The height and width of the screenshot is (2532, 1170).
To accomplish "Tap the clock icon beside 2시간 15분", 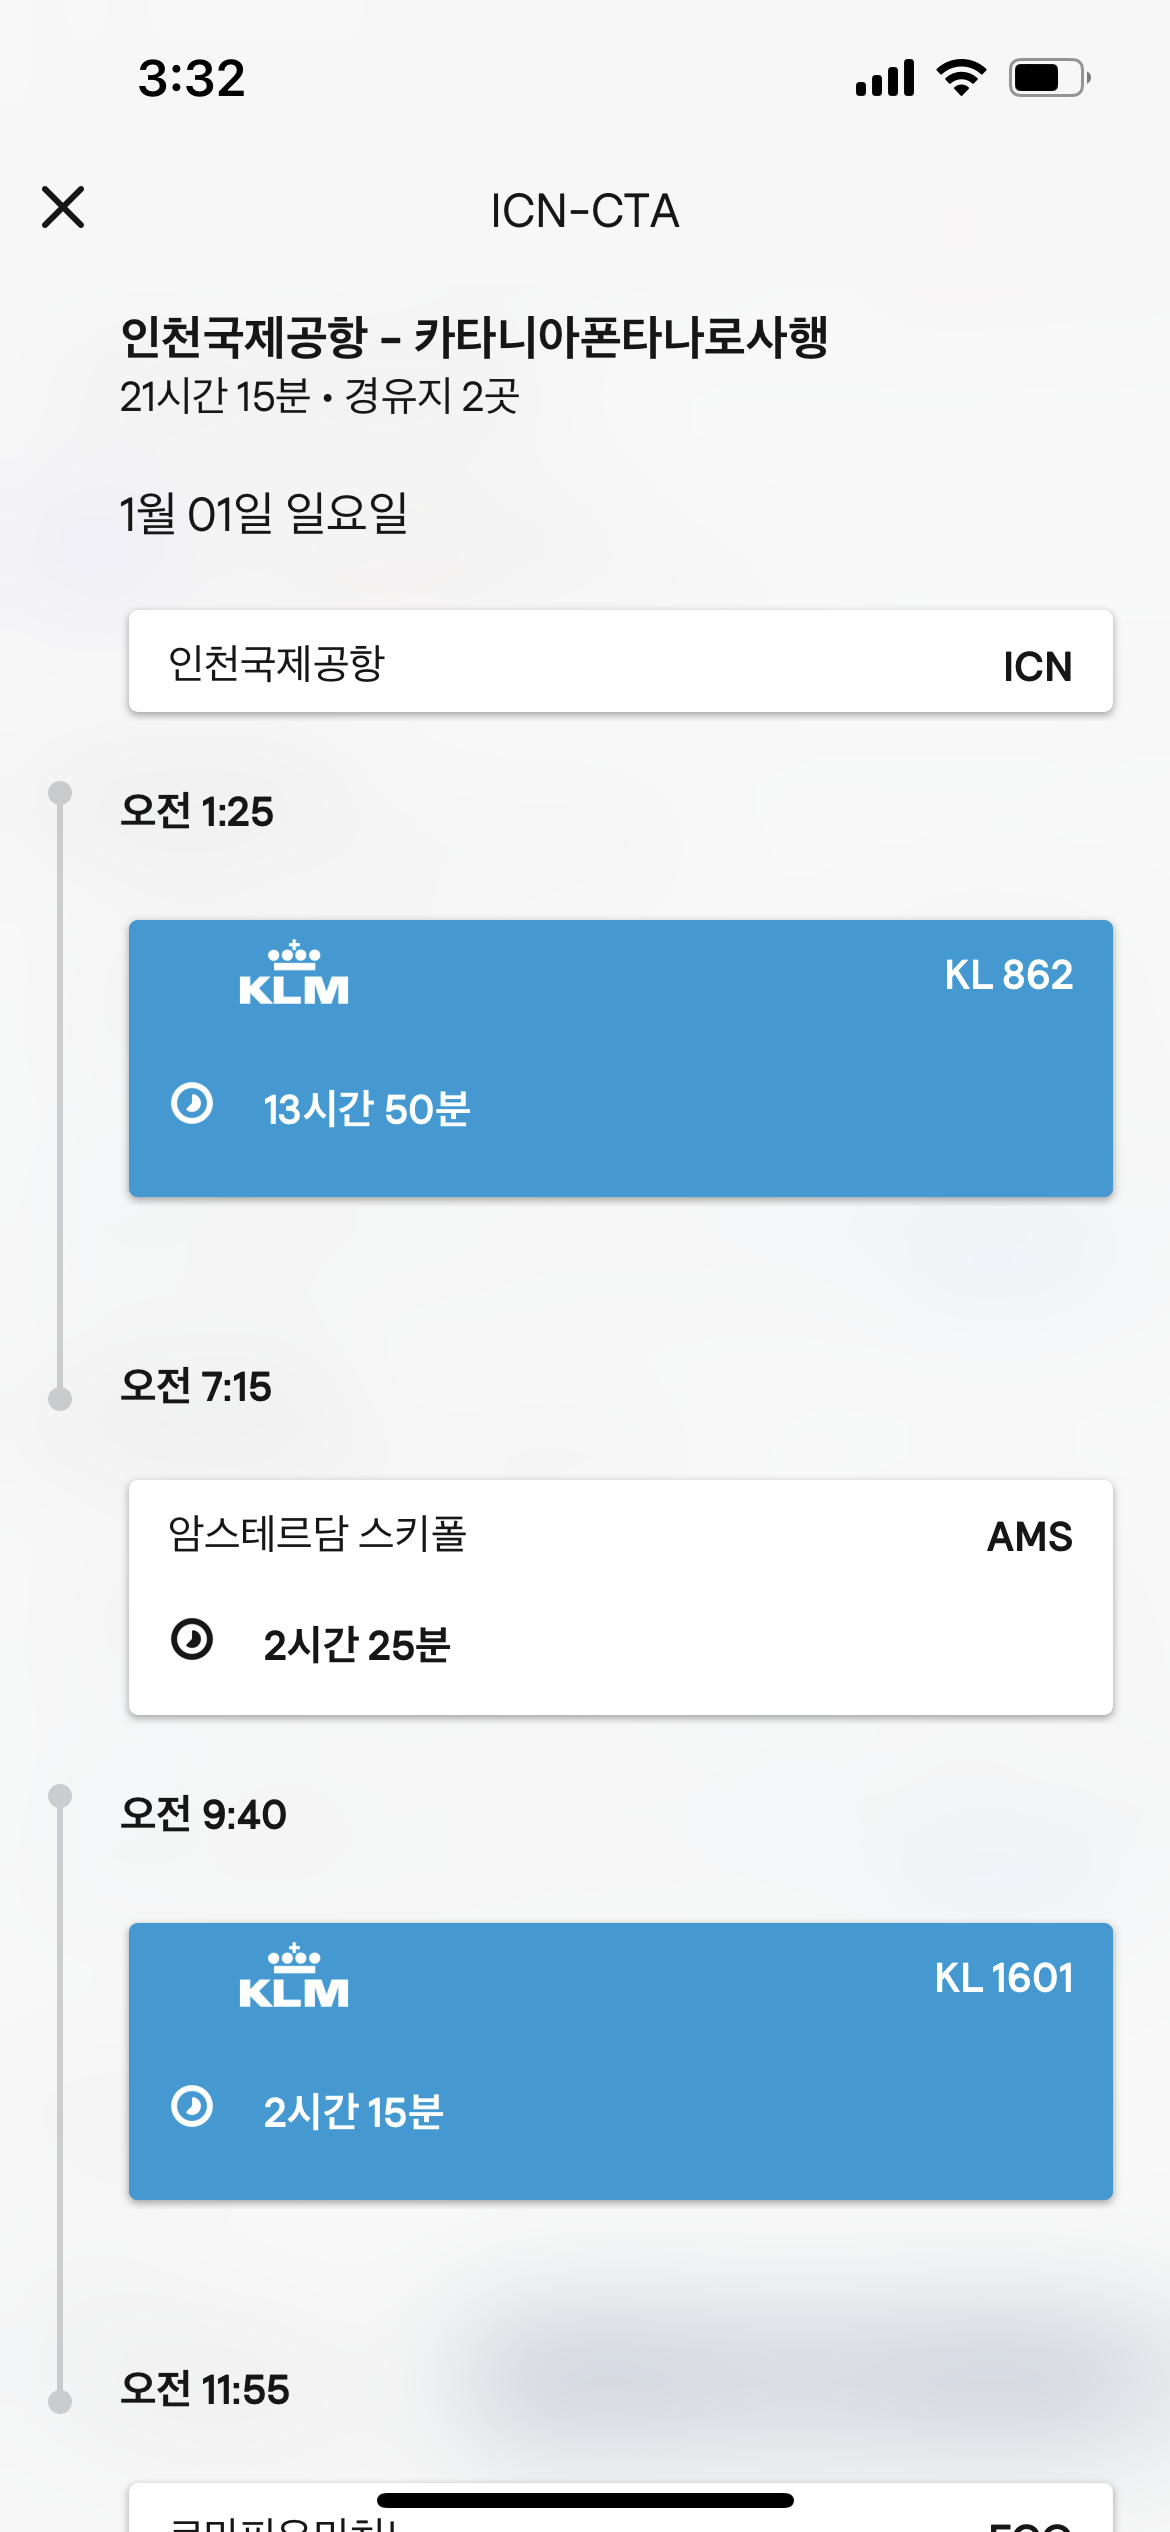I will 192,2107.
